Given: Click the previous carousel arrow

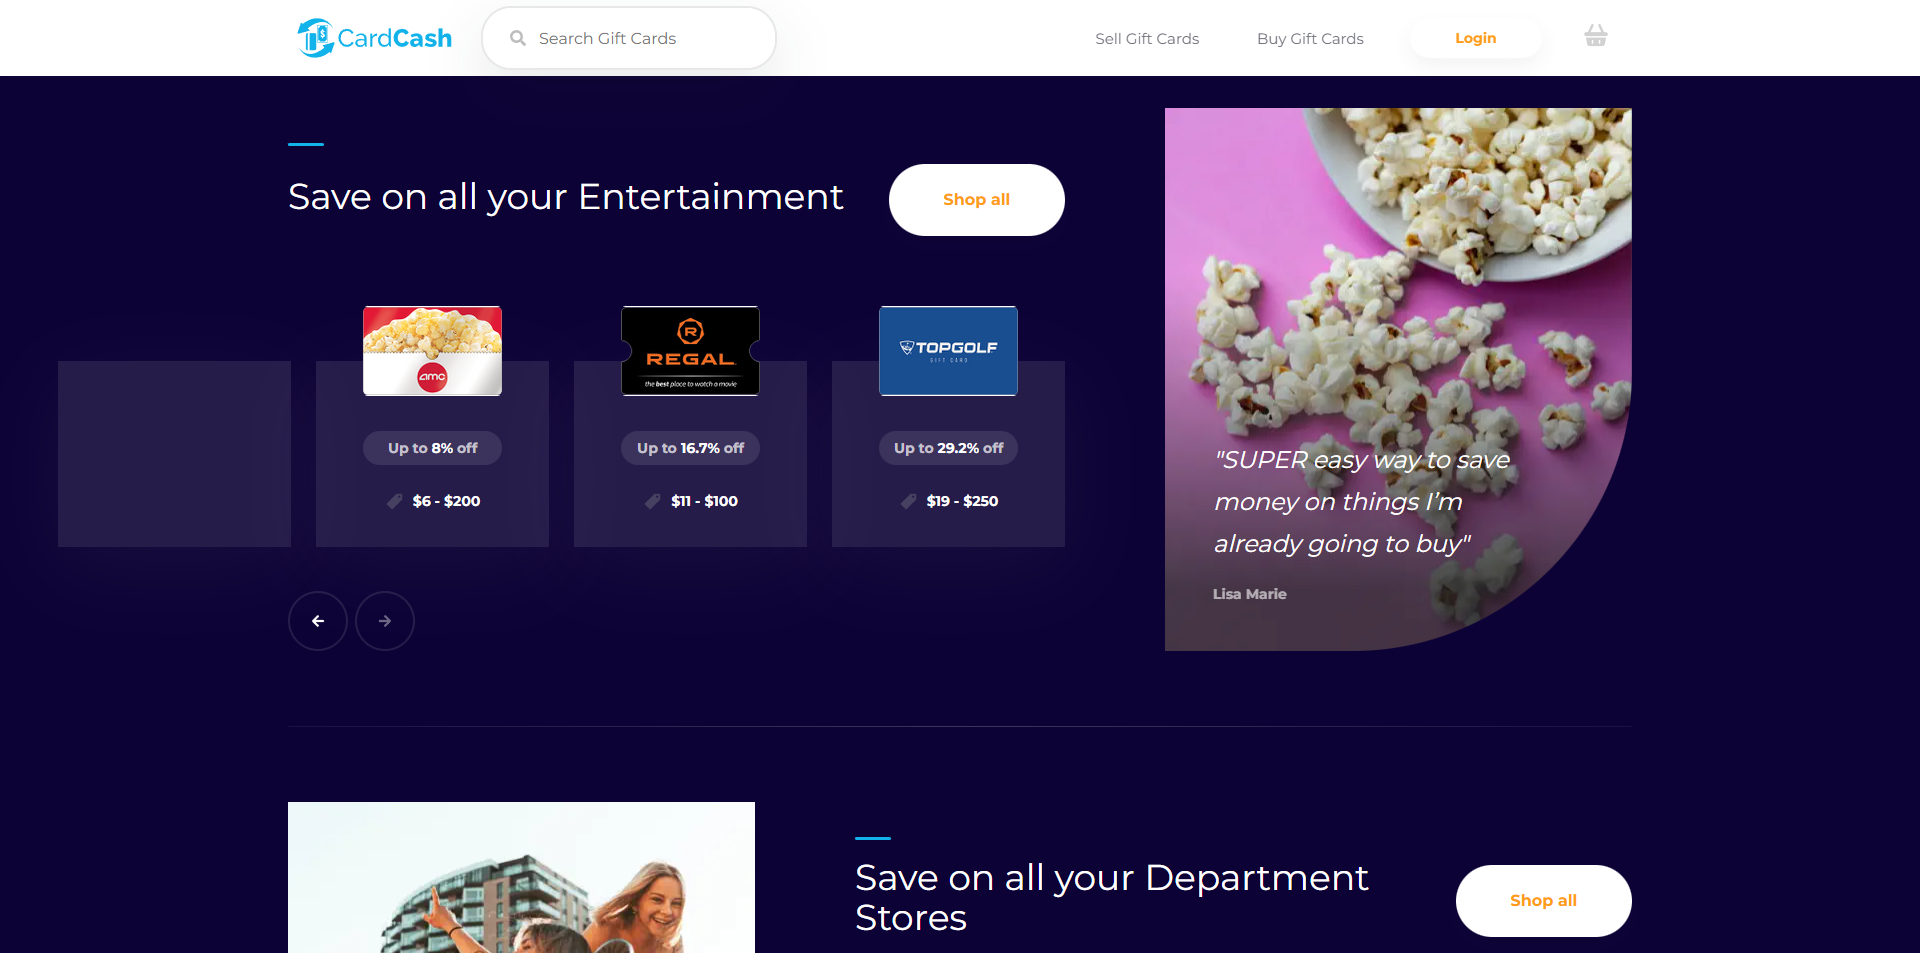Looking at the screenshot, I should (x=318, y=621).
